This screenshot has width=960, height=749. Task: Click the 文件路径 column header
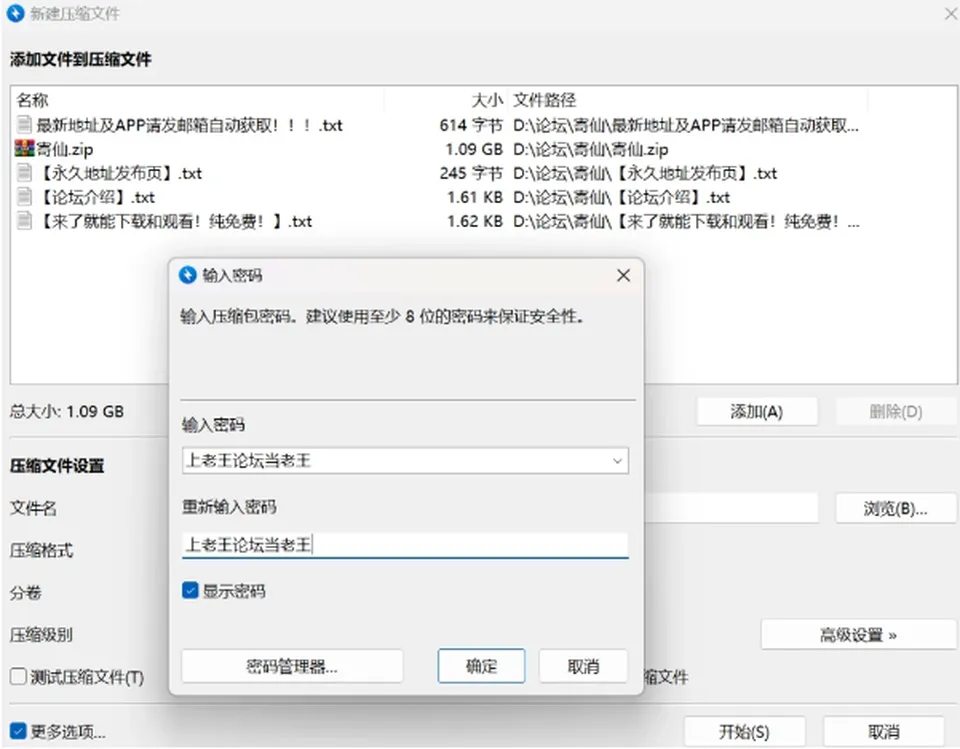pos(545,100)
